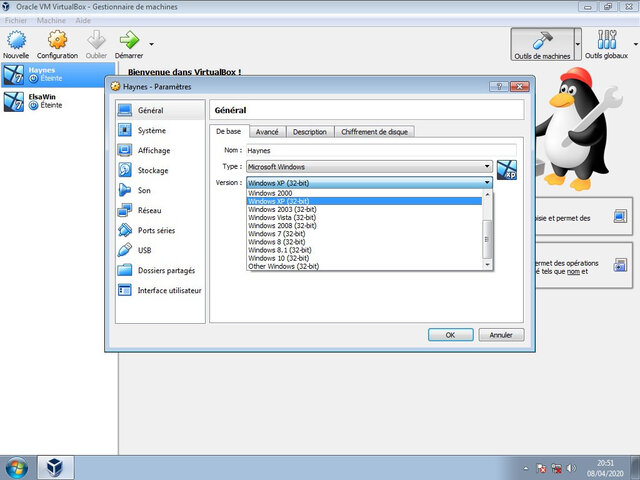Open Configuration gear icon in toolbar
Image resolution: width=640 pixels, height=480 pixels.
click(57, 40)
